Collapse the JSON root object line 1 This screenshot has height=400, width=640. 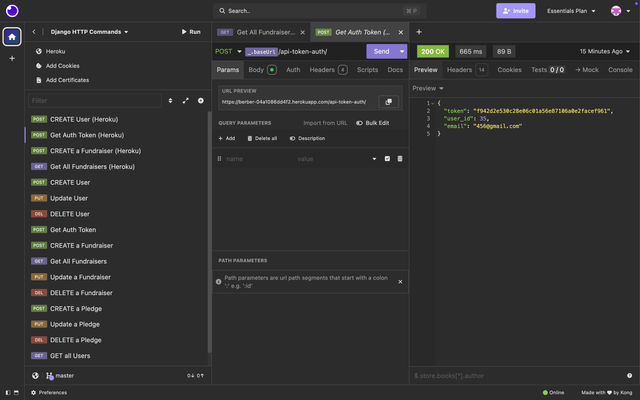pos(433,103)
